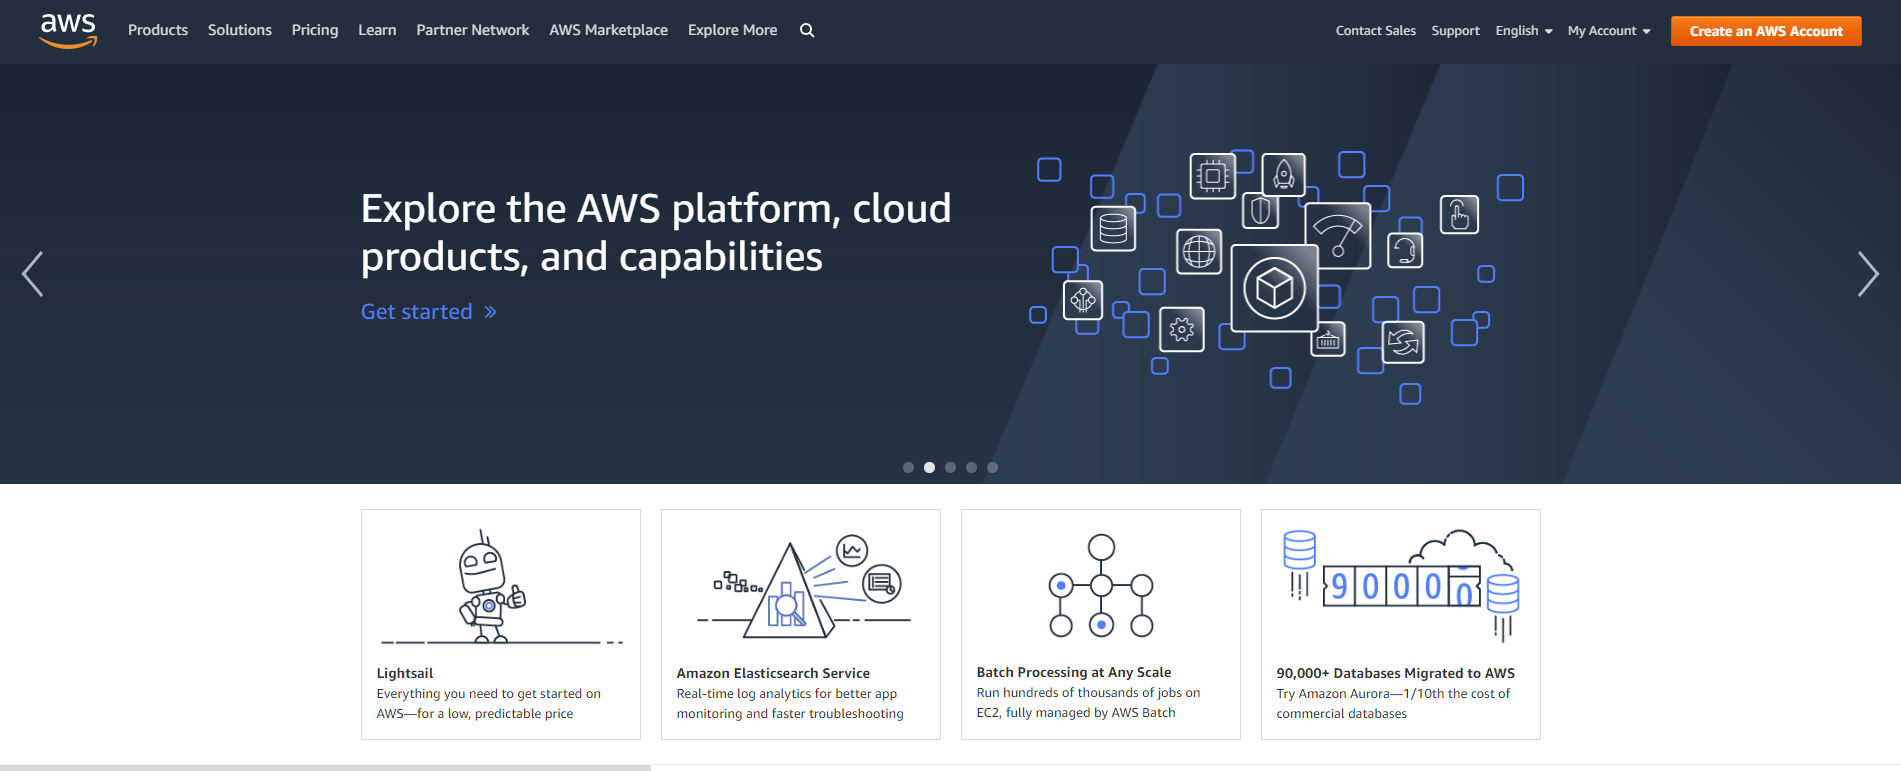This screenshot has height=771, width=1901.
Task: Open the English language dropdown
Action: pos(1524,31)
